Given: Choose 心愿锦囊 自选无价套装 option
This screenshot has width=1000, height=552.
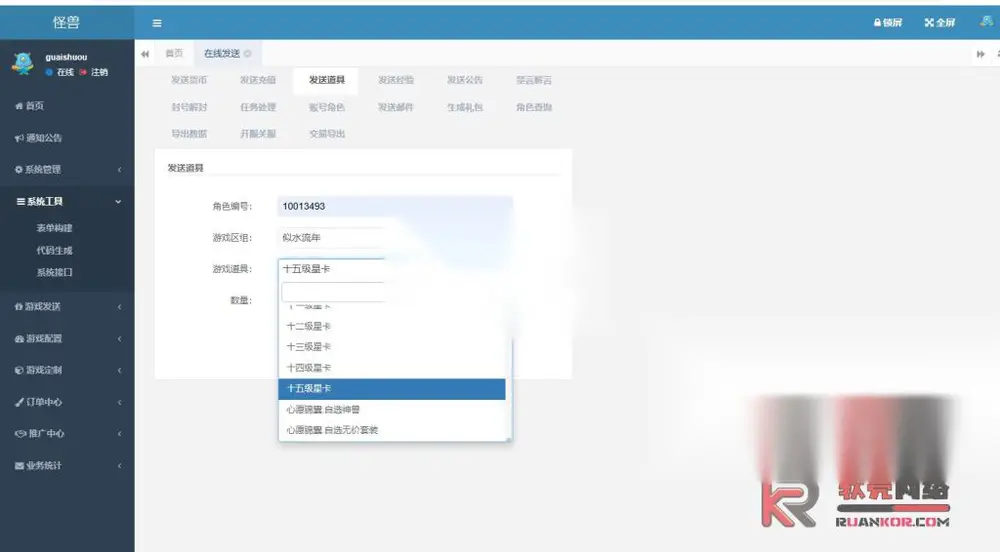Looking at the screenshot, I should click(x=392, y=430).
